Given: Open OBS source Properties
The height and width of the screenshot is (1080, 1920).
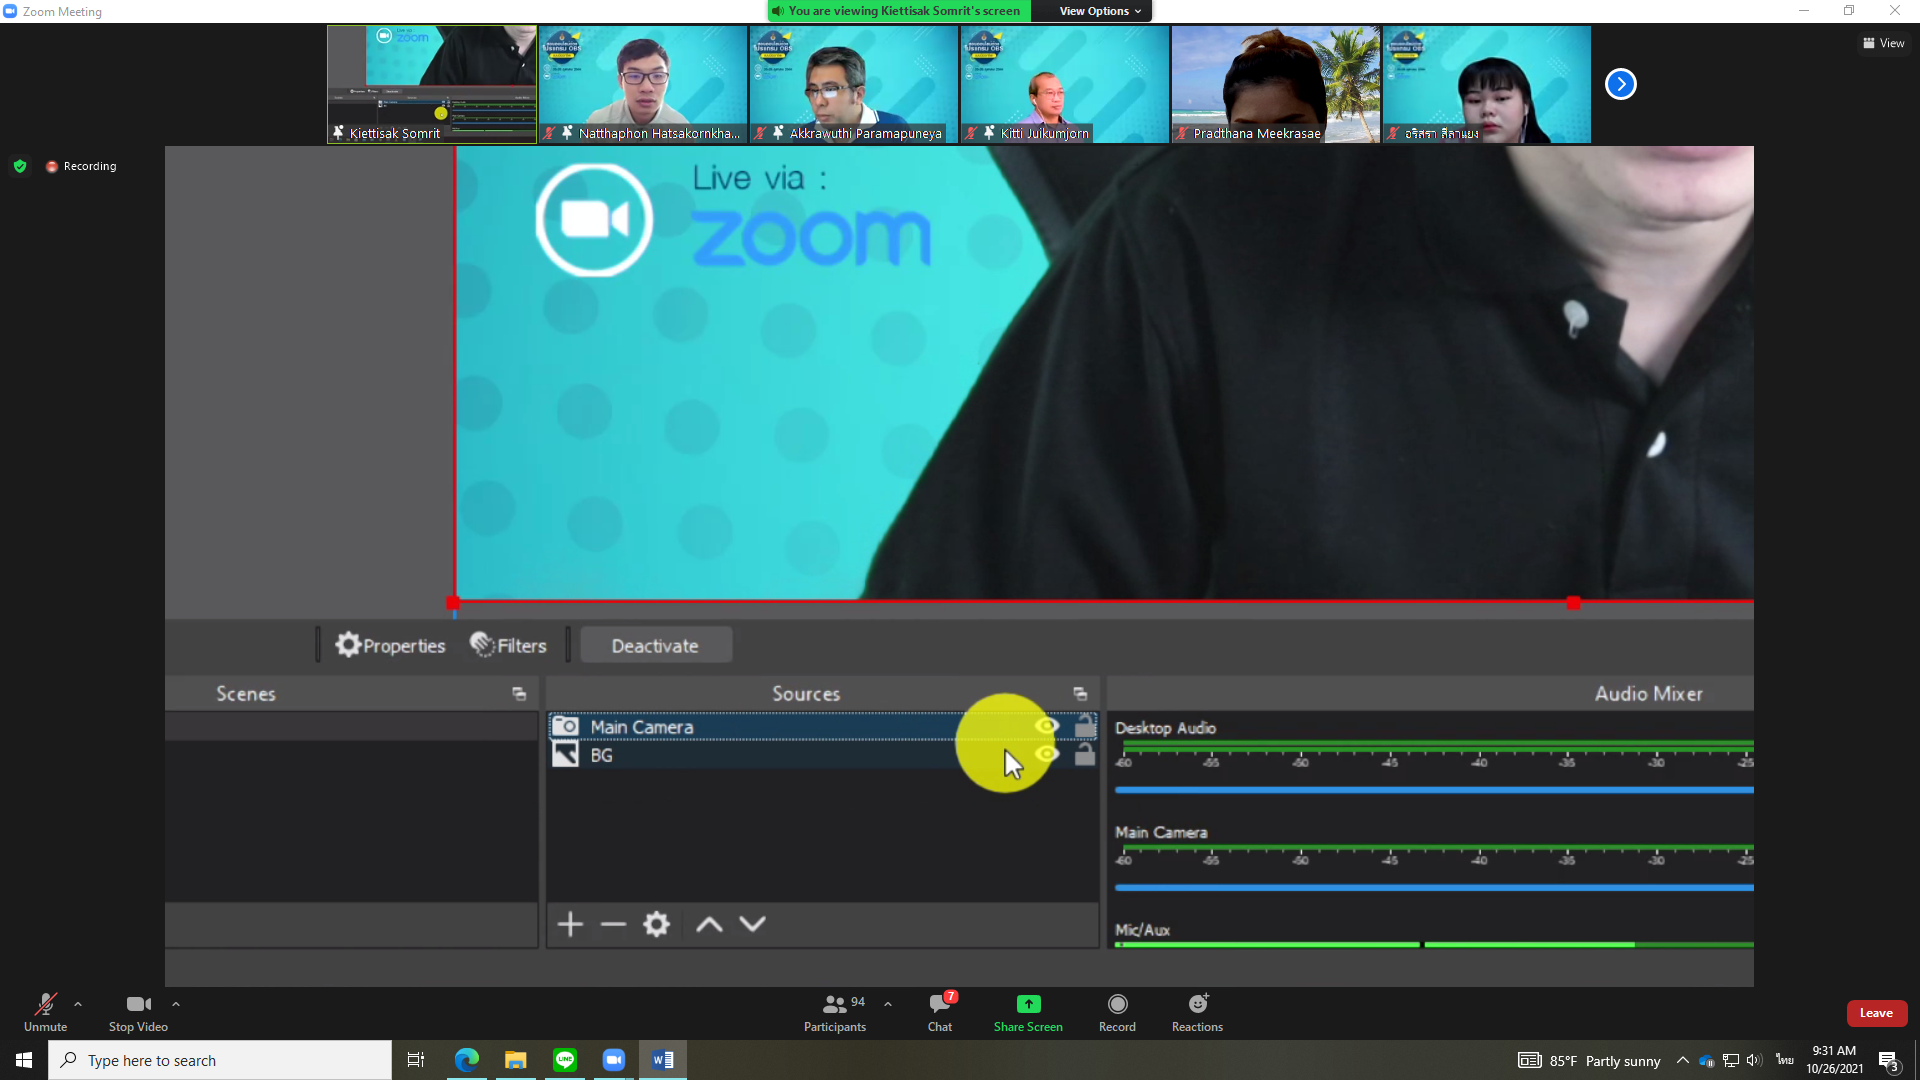Looking at the screenshot, I should point(390,645).
